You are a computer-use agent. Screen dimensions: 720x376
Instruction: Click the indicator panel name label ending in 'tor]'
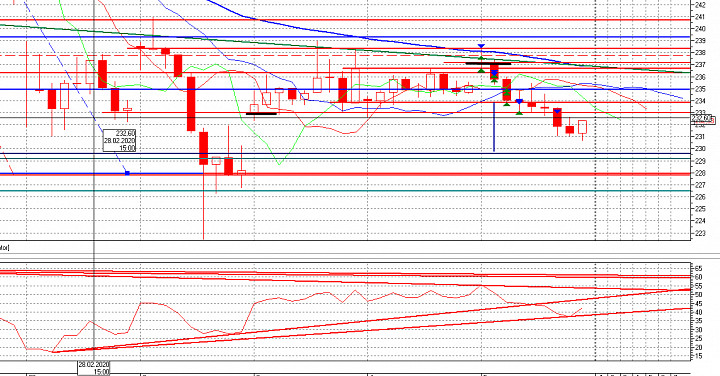click(5, 248)
